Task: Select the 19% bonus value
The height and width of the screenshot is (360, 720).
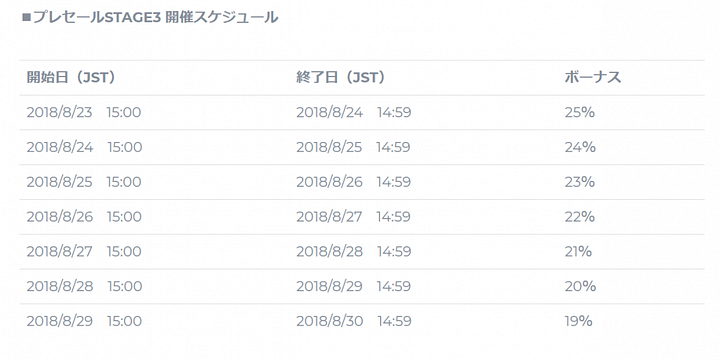Action: [x=579, y=321]
